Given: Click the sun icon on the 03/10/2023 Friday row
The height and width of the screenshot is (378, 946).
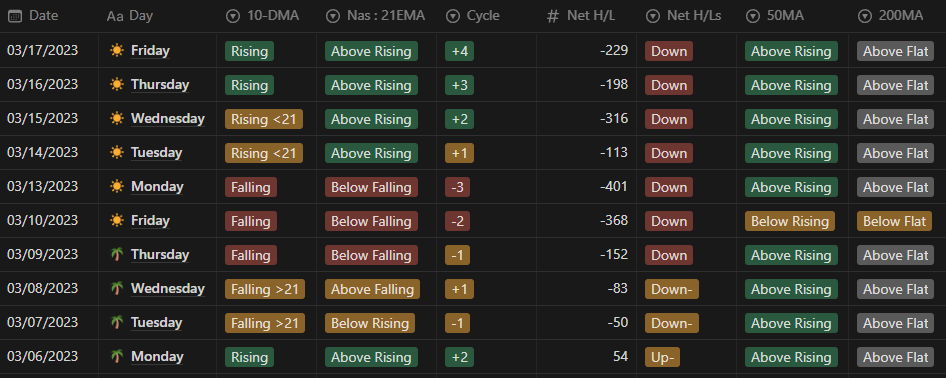Looking at the screenshot, I should click(117, 221).
